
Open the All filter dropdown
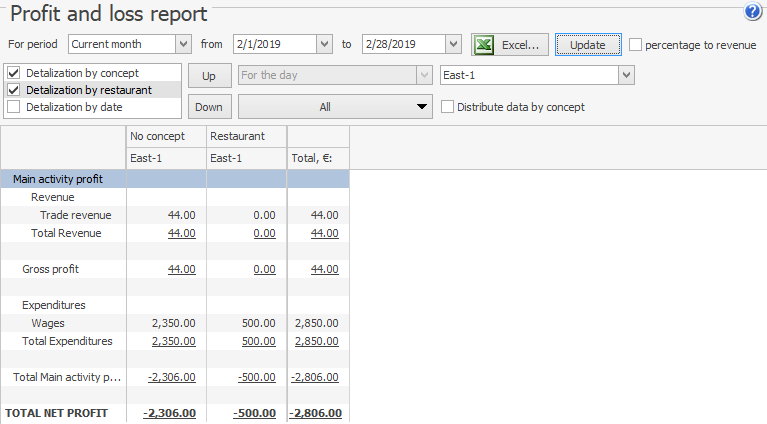421,107
